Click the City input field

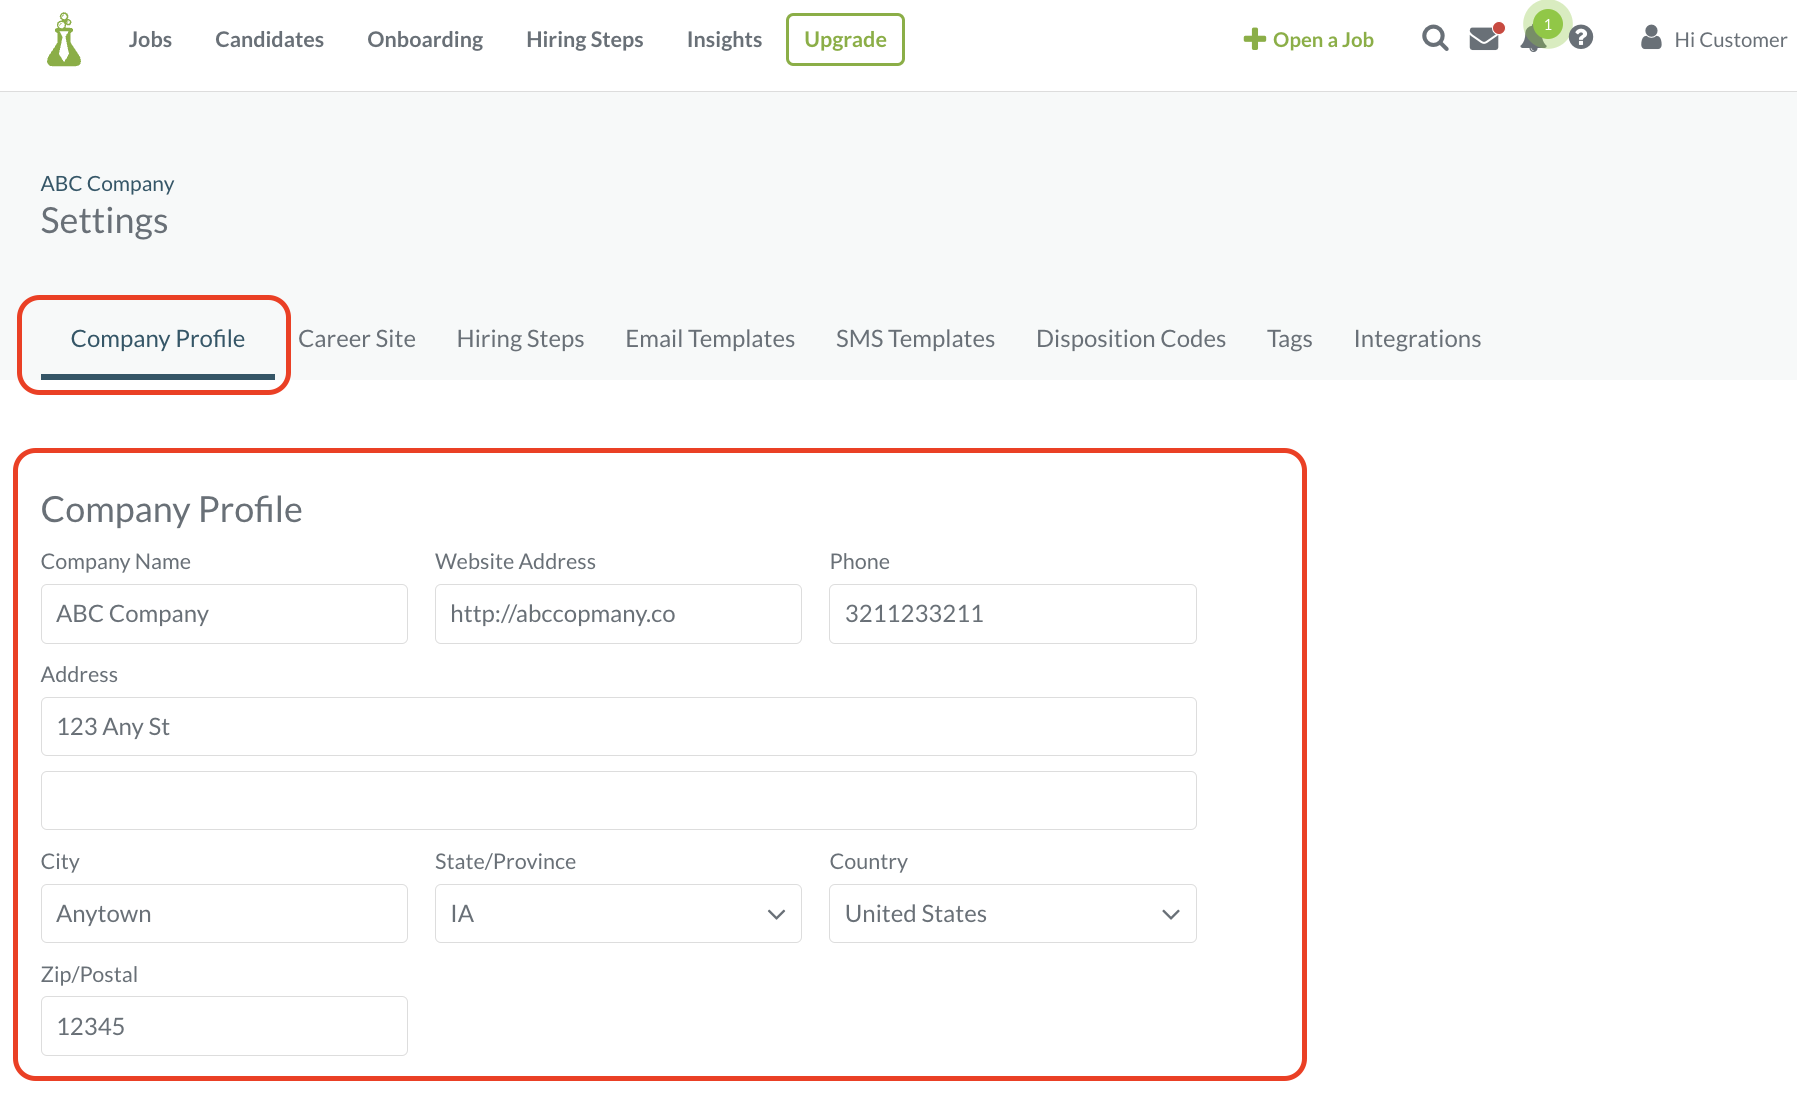tap(224, 913)
